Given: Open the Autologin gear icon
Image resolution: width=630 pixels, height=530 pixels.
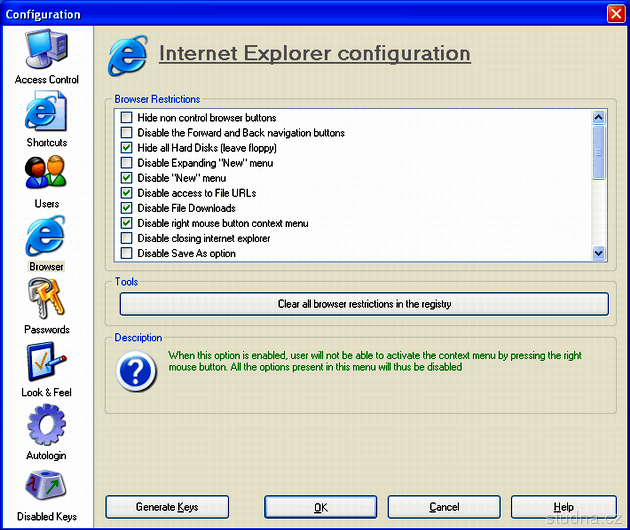Looking at the screenshot, I should click(46, 426).
